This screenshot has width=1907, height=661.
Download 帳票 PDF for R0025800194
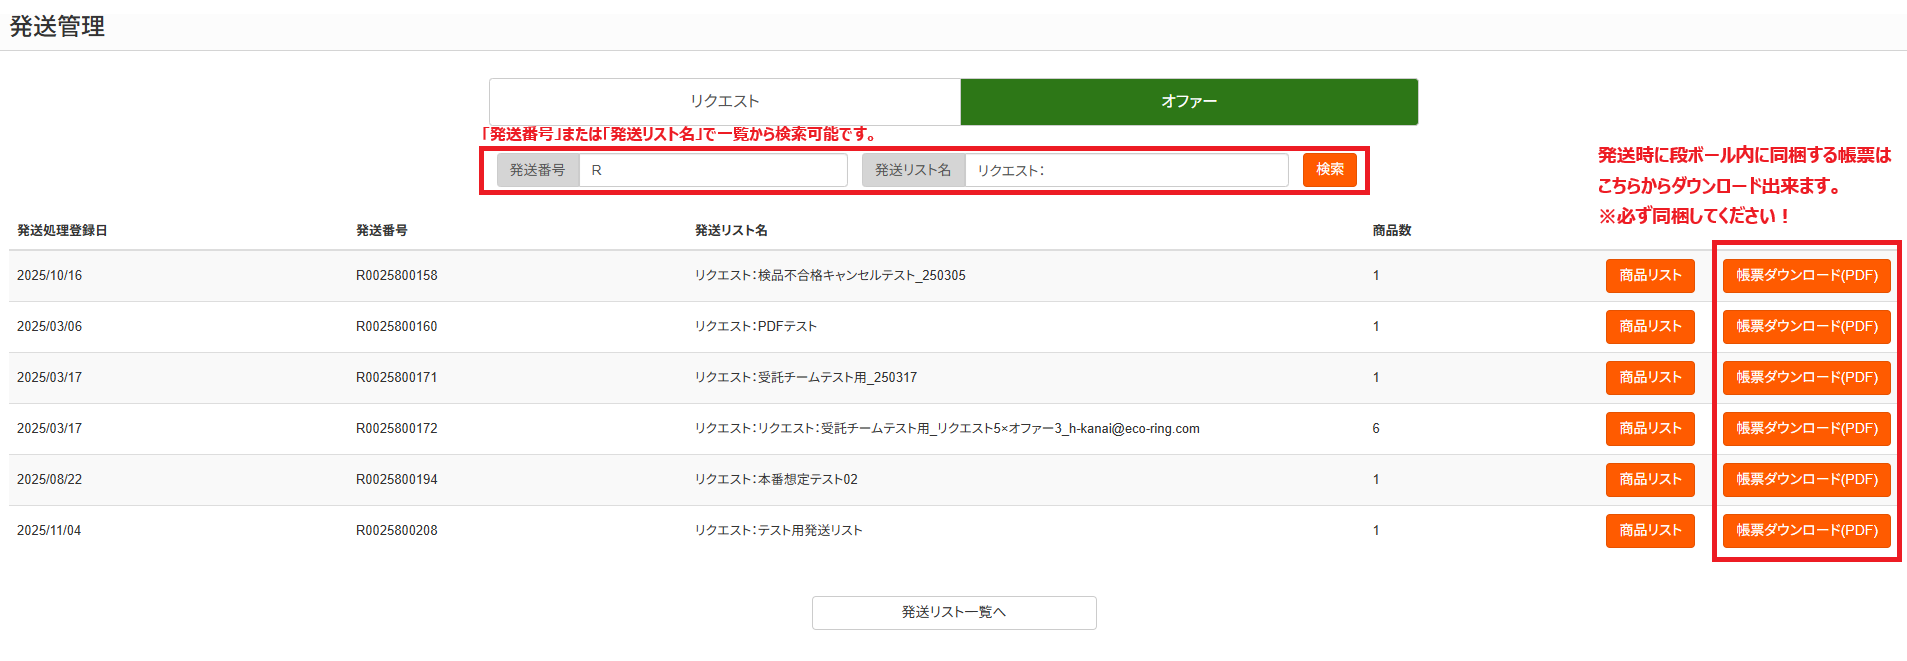[1805, 480]
